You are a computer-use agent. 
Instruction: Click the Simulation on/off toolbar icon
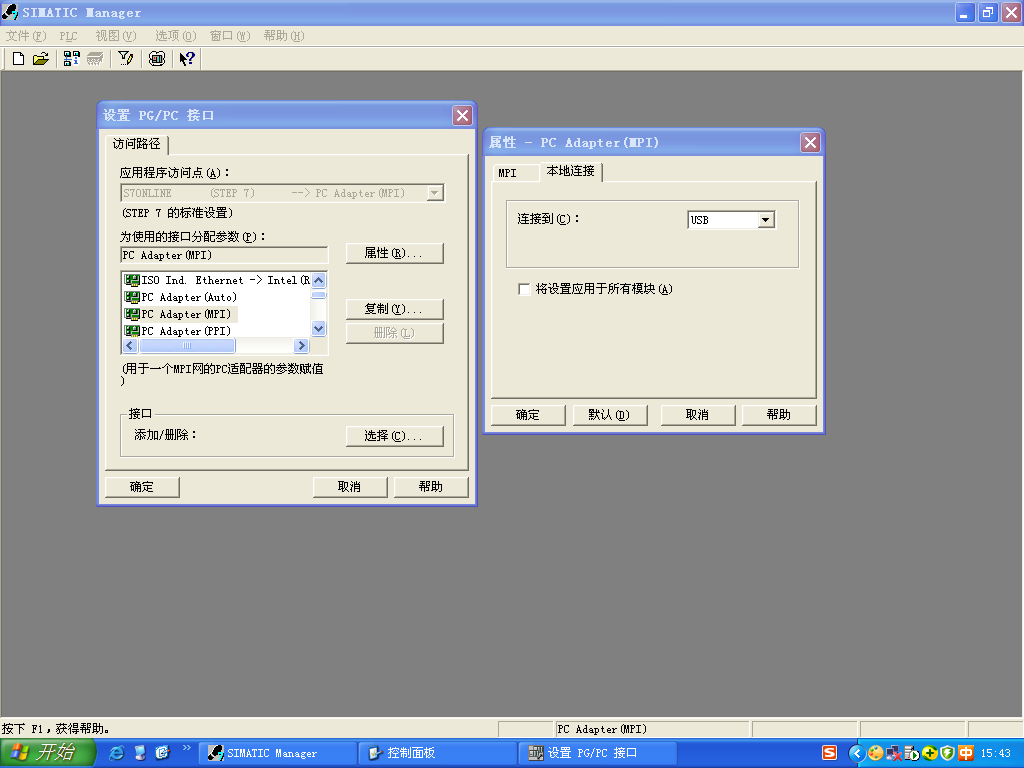pyautogui.click(x=157, y=59)
